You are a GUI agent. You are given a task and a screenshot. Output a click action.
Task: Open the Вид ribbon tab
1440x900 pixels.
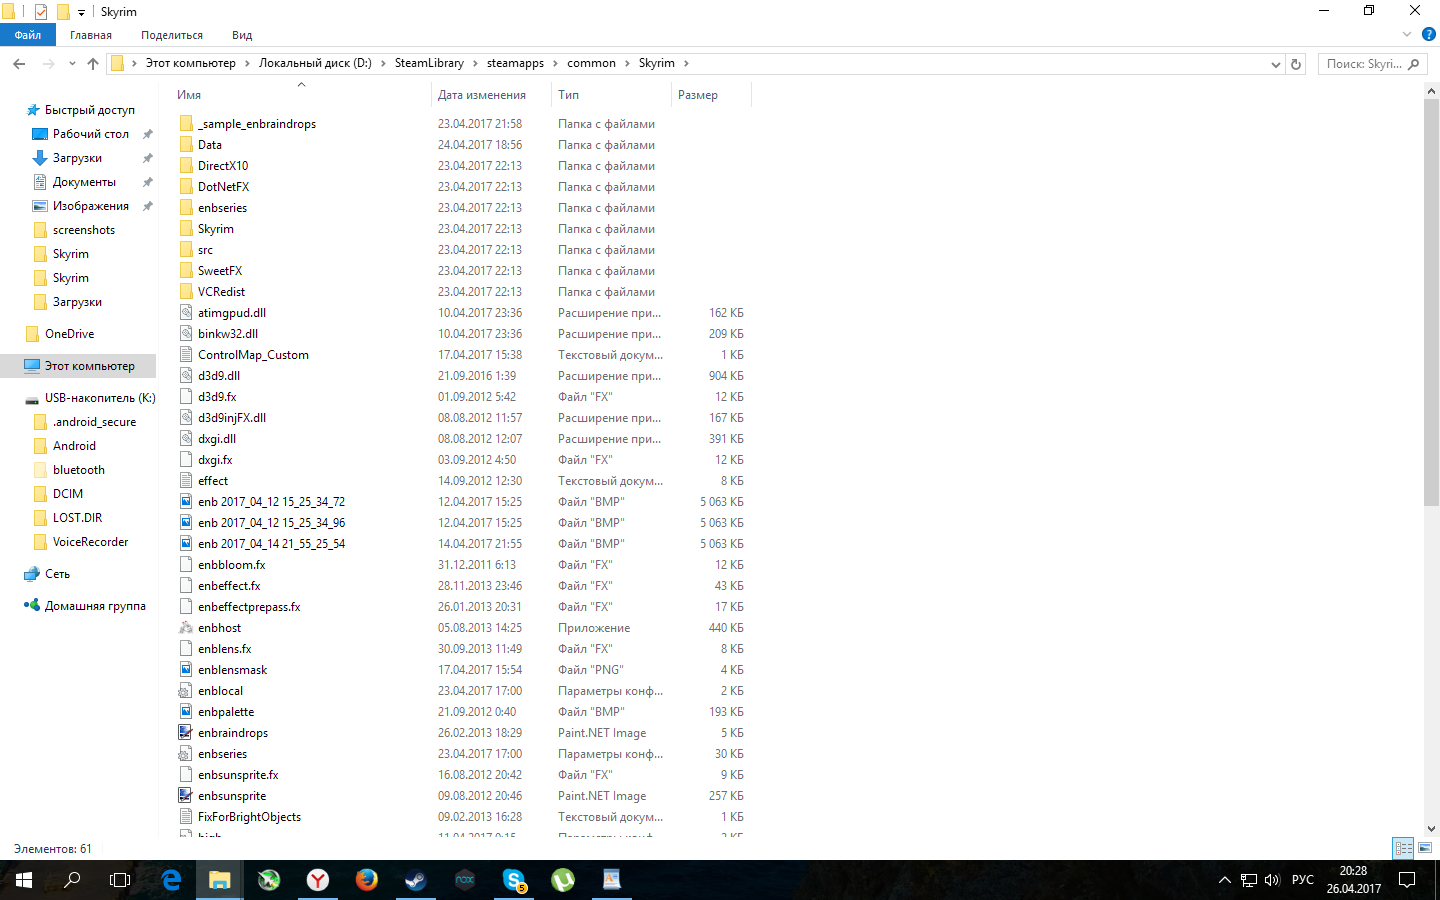[242, 35]
